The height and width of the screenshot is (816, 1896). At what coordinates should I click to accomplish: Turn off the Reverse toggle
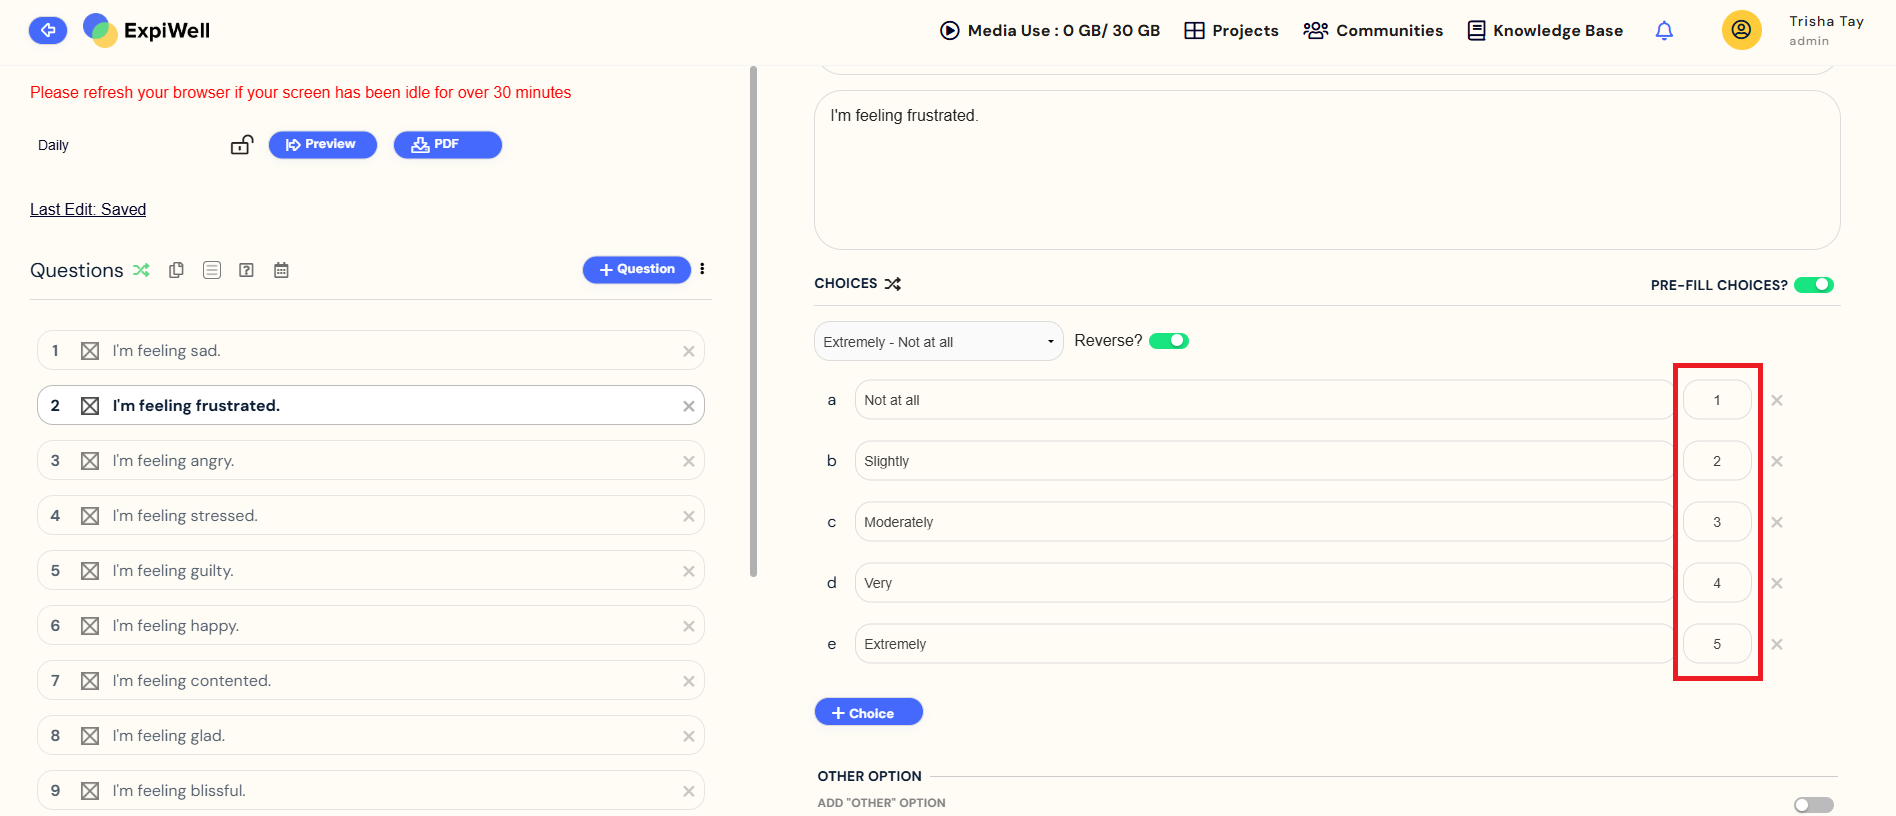coord(1168,341)
